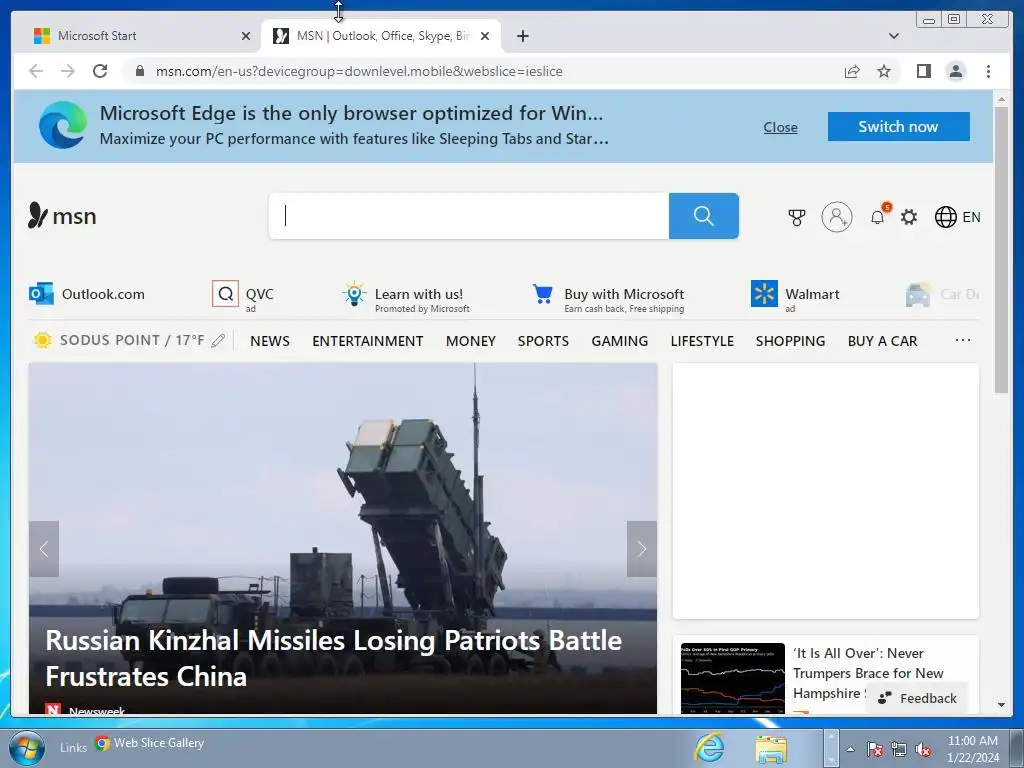Image resolution: width=1024 pixels, height=768 pixels.
Task: Click the vertical scrollbar thumb
Action: [x=1001, y=250]
